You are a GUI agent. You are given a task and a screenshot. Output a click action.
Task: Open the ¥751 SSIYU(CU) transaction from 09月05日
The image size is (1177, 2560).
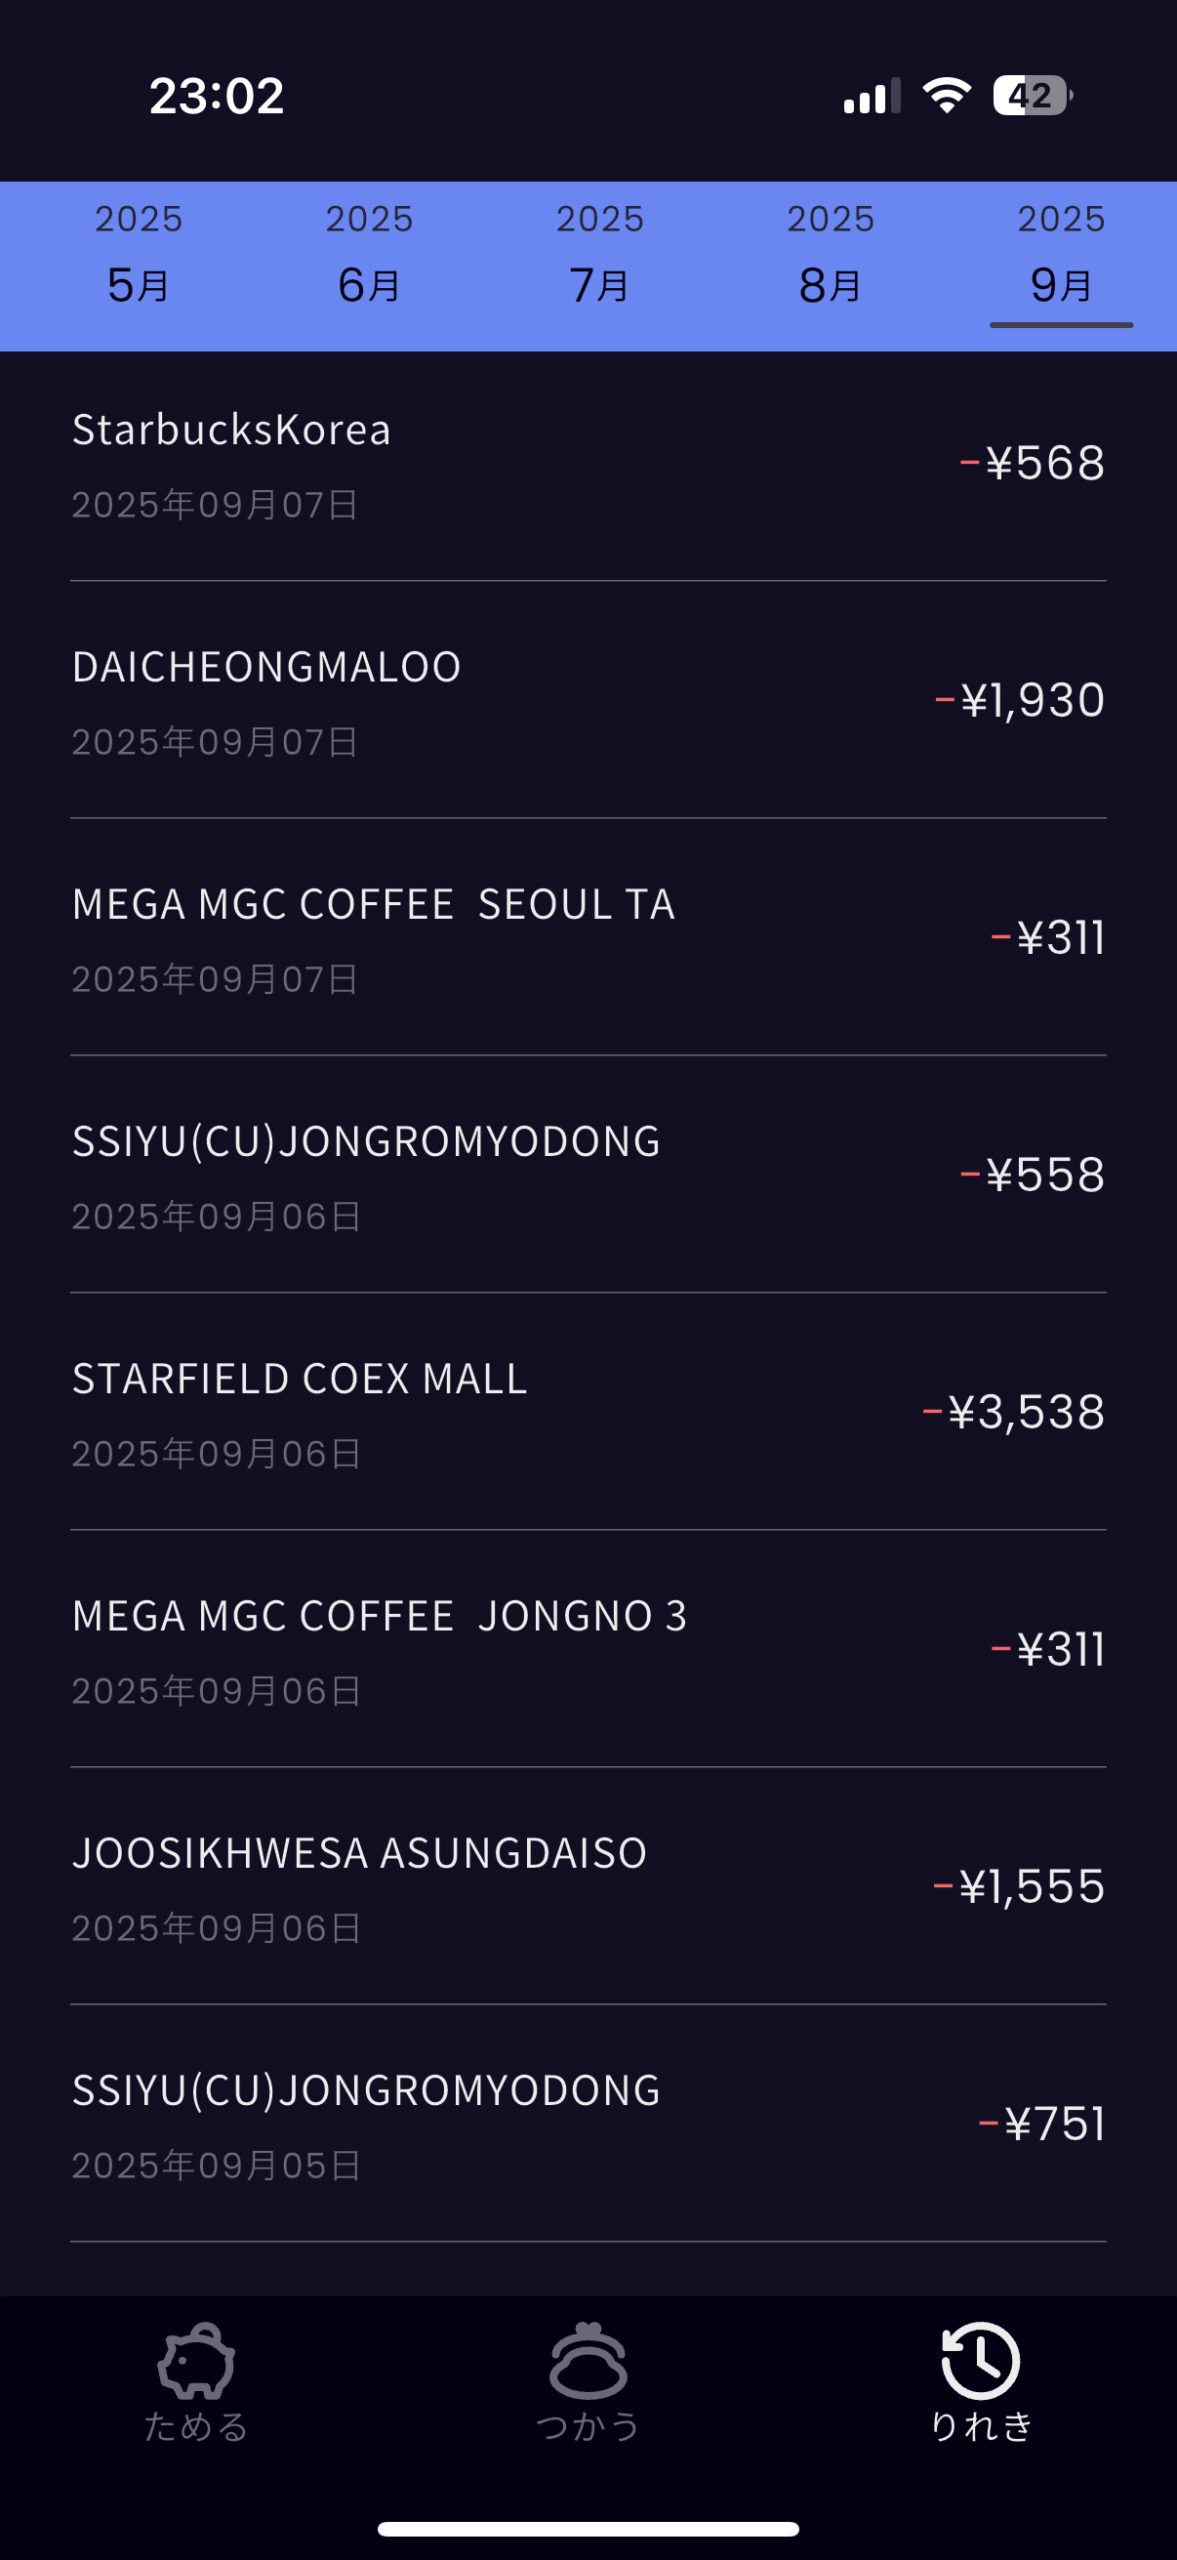pos(588,2125)
